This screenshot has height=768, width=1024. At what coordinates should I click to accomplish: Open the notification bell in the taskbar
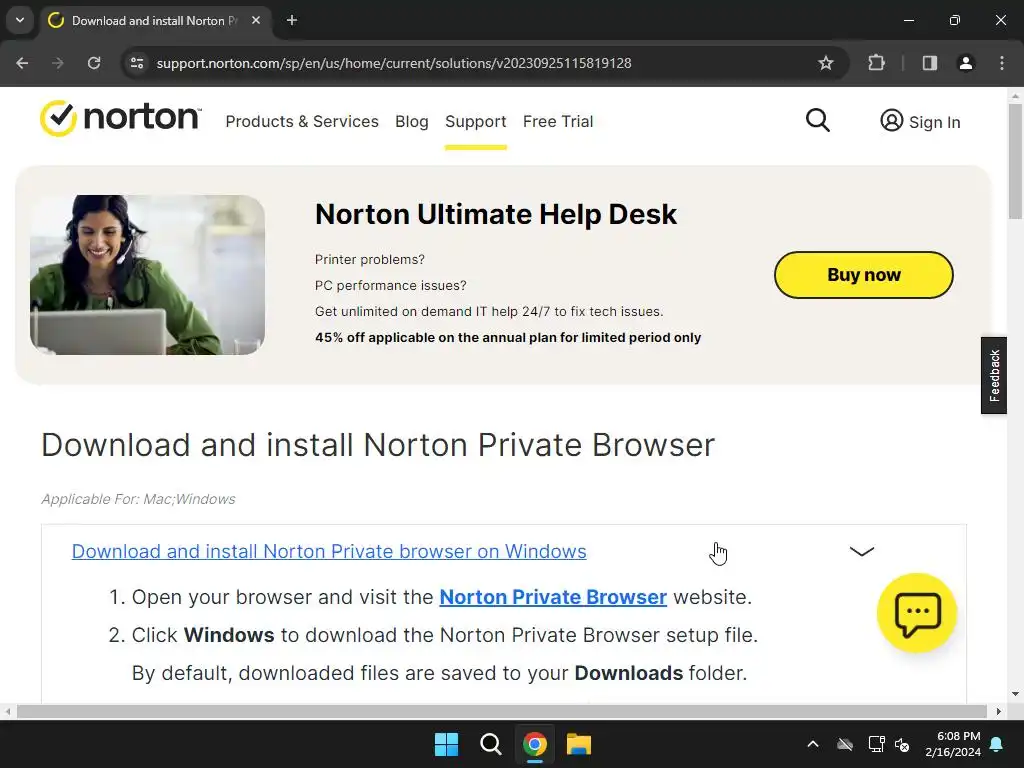click(x=997, y=744)
